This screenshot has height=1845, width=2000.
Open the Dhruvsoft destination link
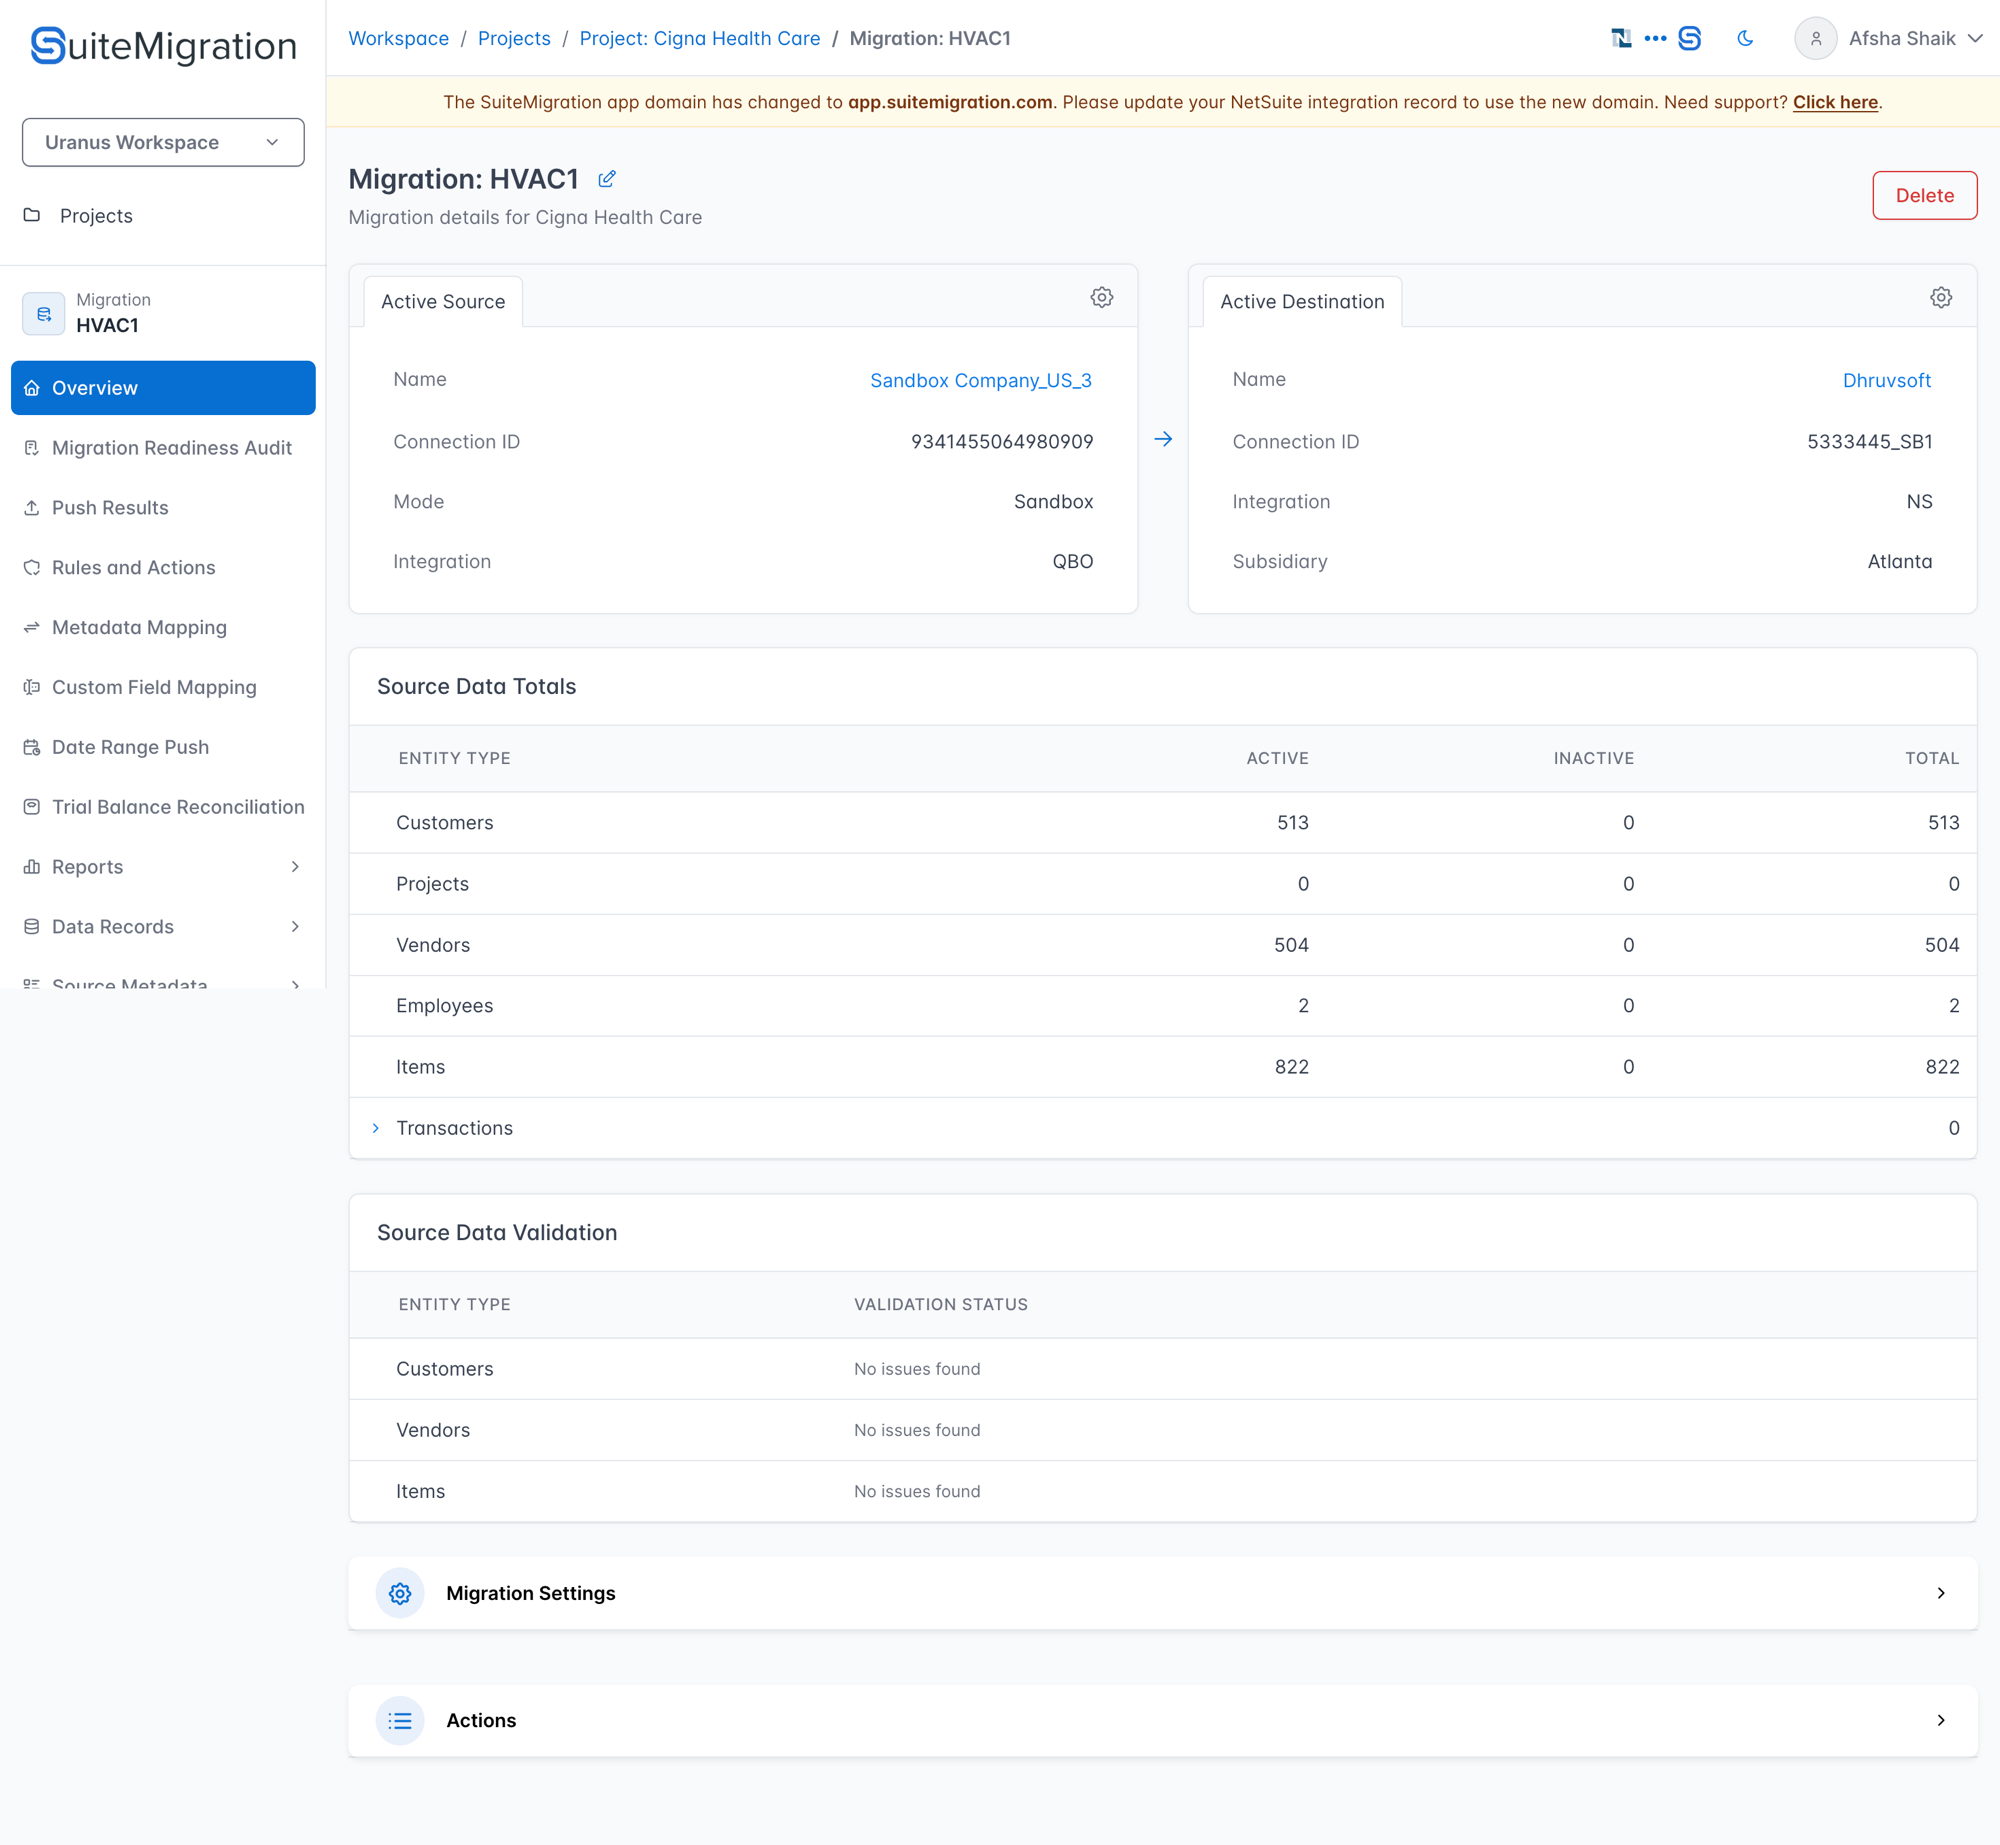click(1886, 380)
